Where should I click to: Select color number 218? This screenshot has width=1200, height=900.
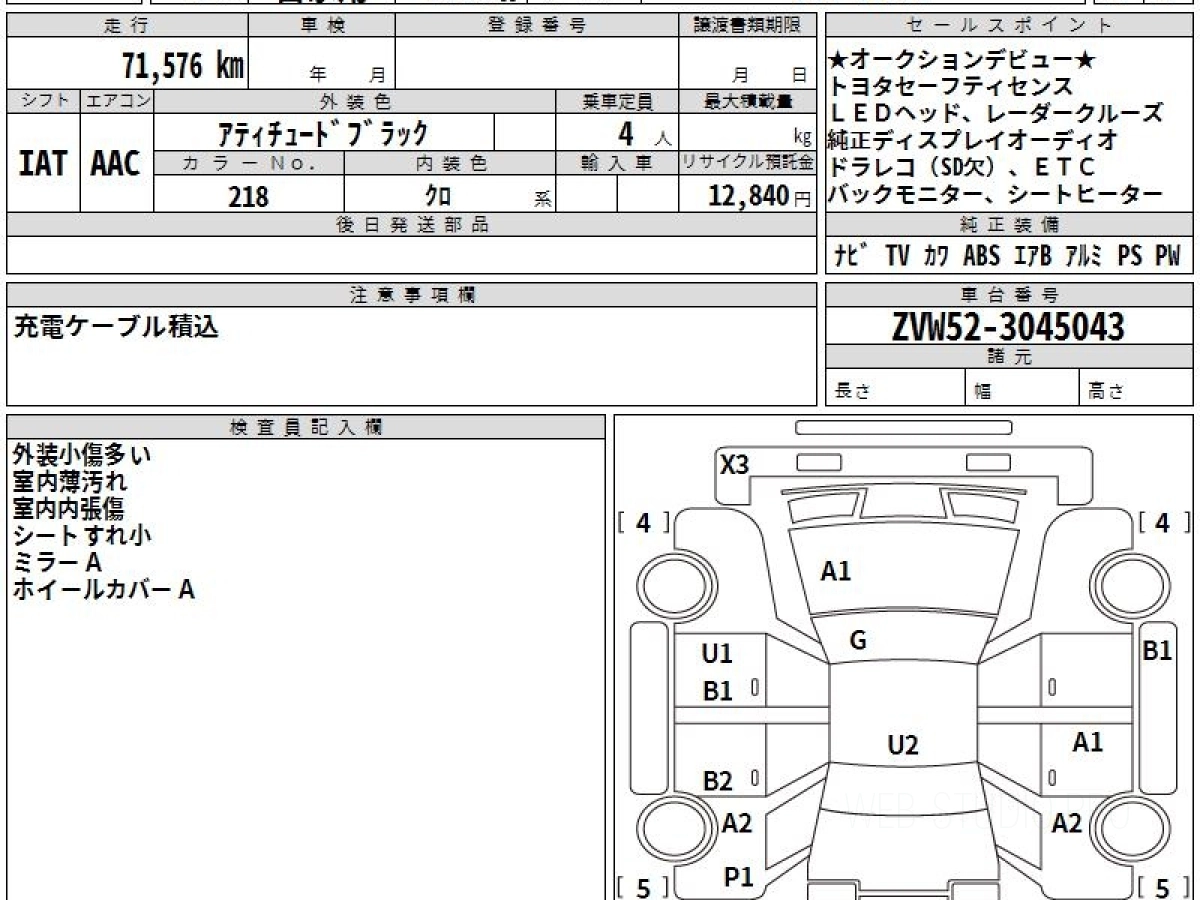click(x=248, y=196)
